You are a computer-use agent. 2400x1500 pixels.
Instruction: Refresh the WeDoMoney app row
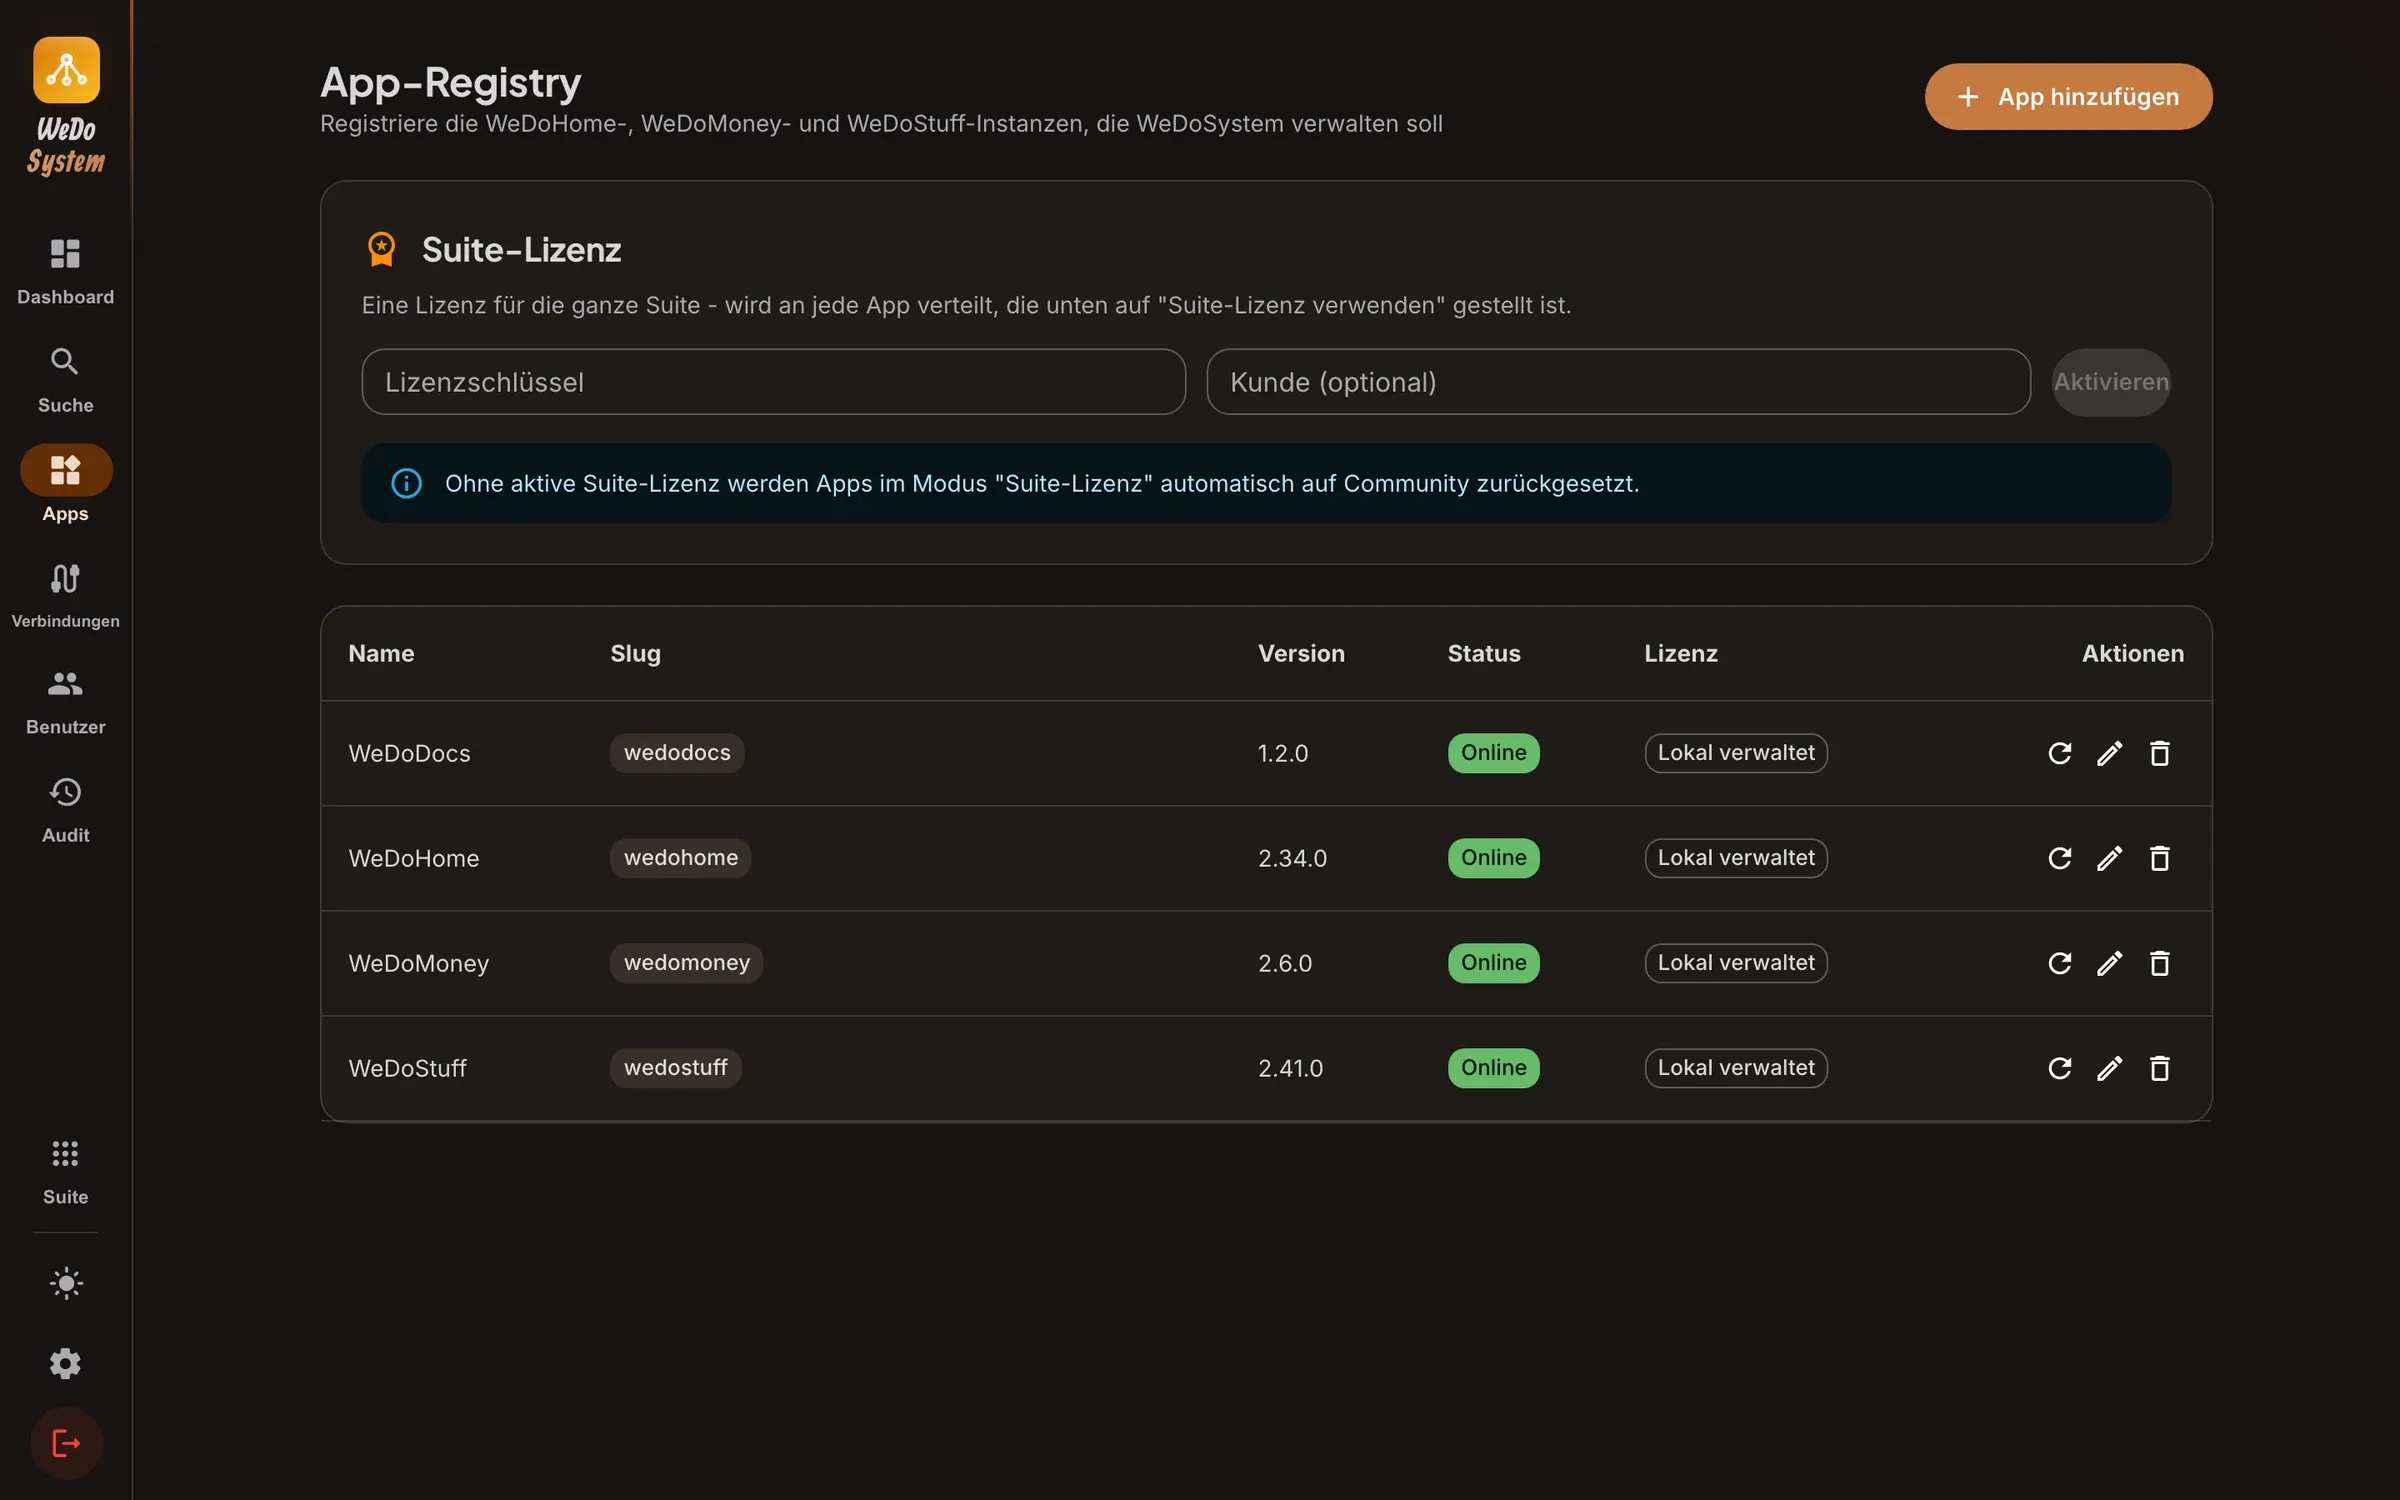pos(2059,963)
